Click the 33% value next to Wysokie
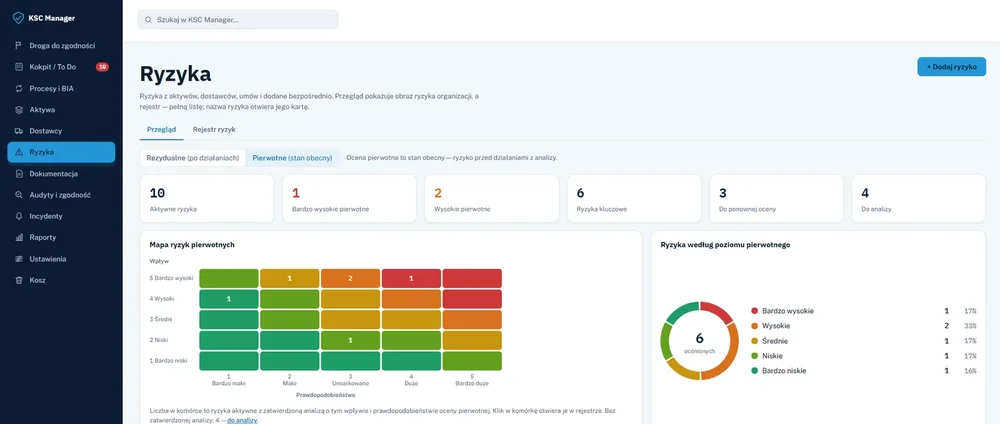The image size is (1000, 424). [971, 326]
